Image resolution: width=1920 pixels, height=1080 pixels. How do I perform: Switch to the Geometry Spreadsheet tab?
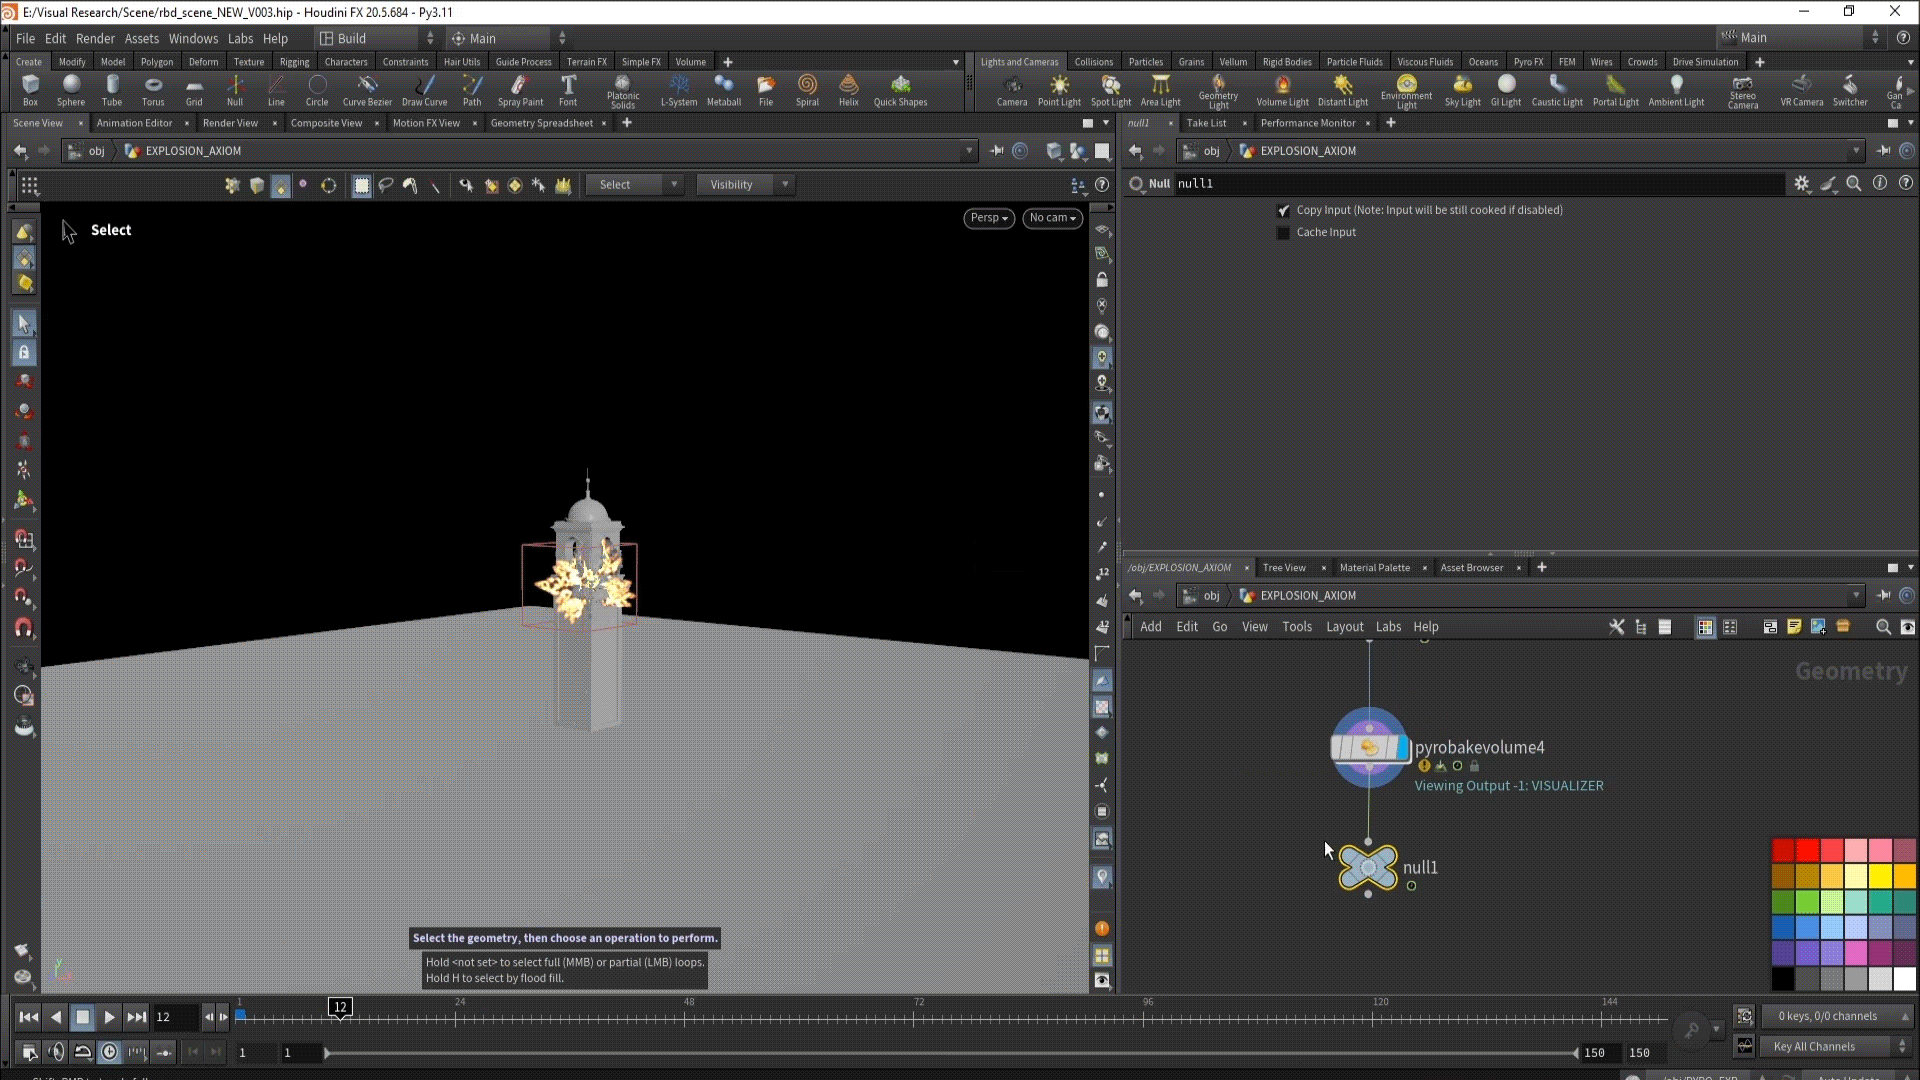pos(541,123)
